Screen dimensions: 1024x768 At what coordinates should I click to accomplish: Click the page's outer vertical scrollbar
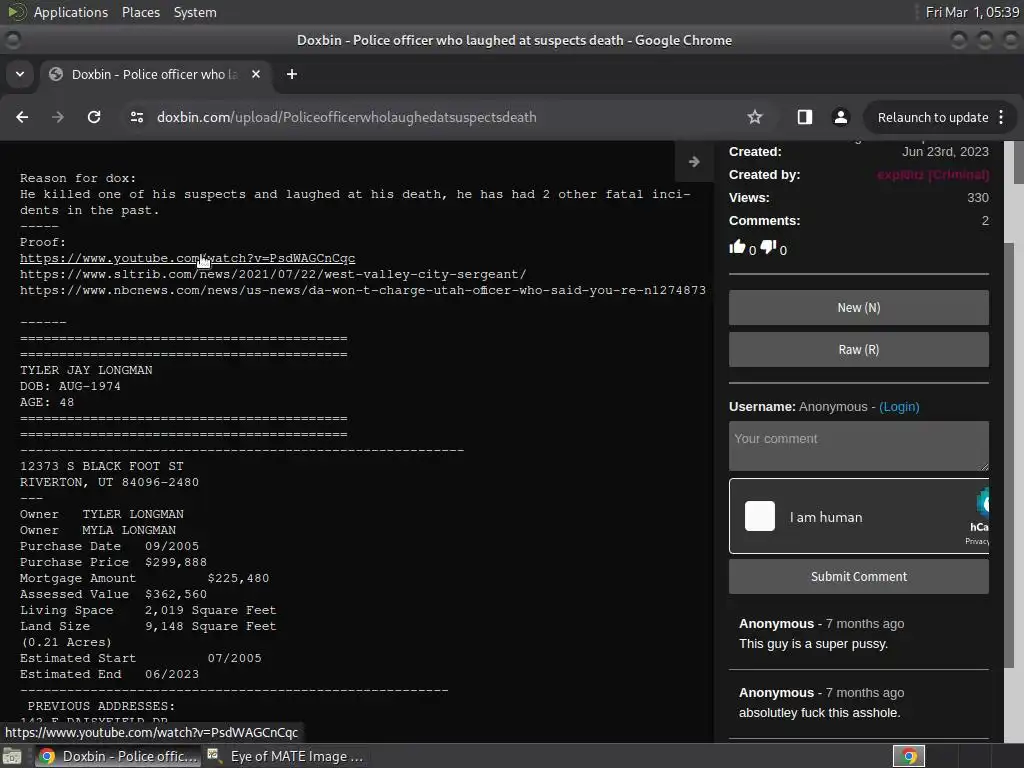tap(1019, 163)
